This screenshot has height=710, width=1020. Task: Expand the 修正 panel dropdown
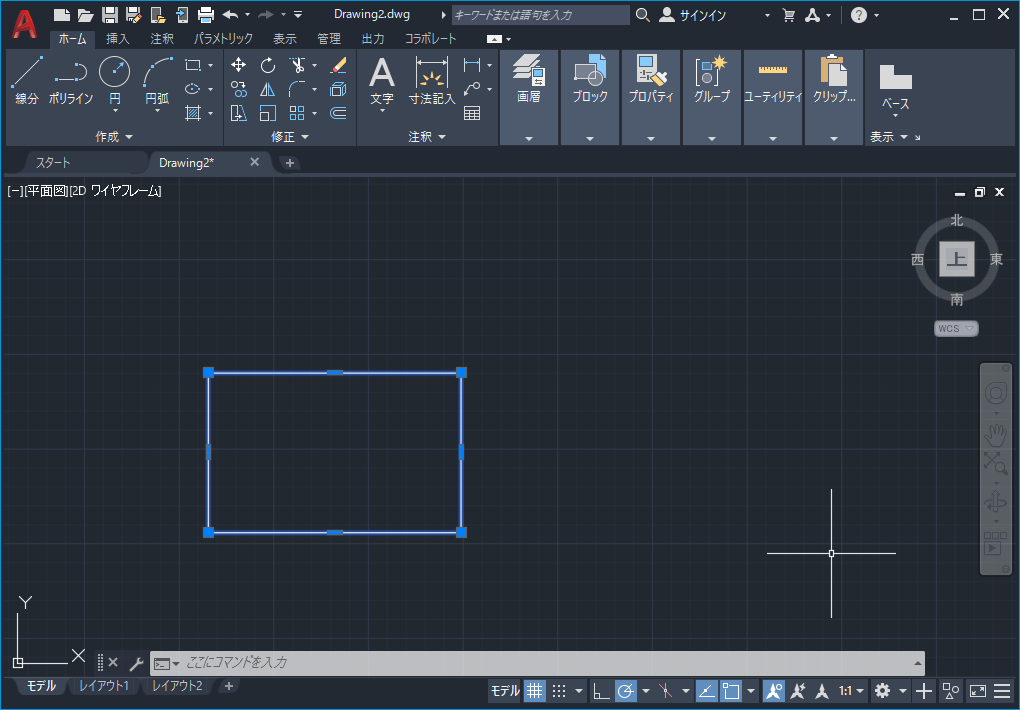(x=290, y=137)
